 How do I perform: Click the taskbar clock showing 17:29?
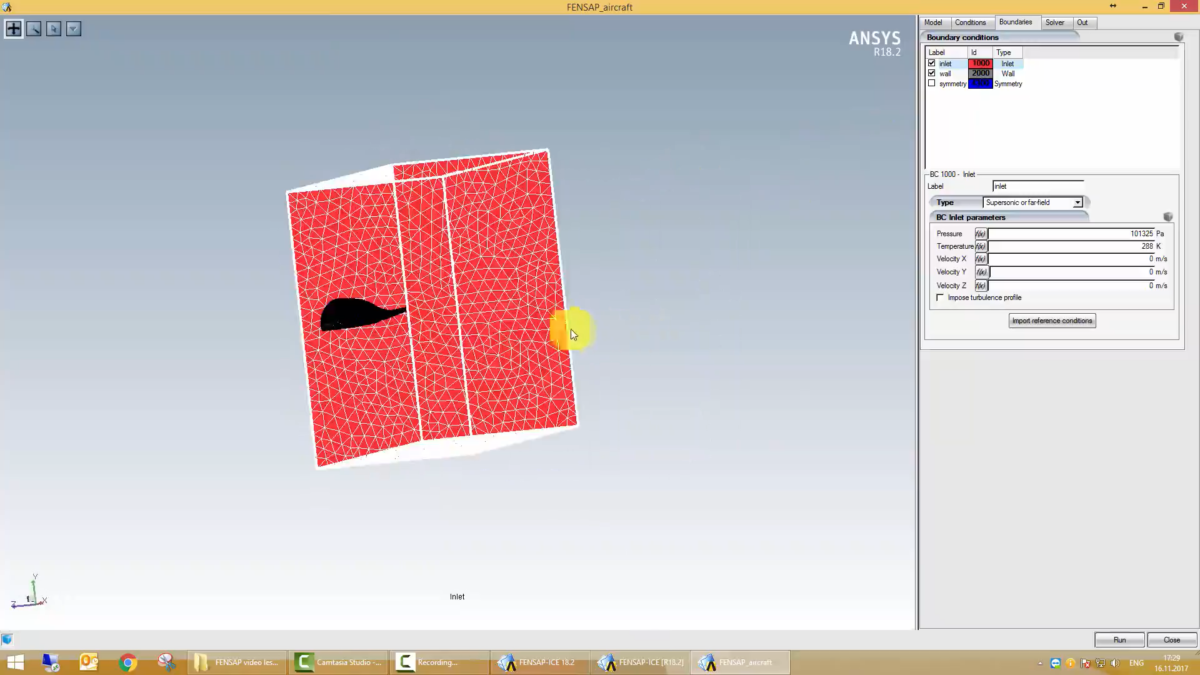1170,658
